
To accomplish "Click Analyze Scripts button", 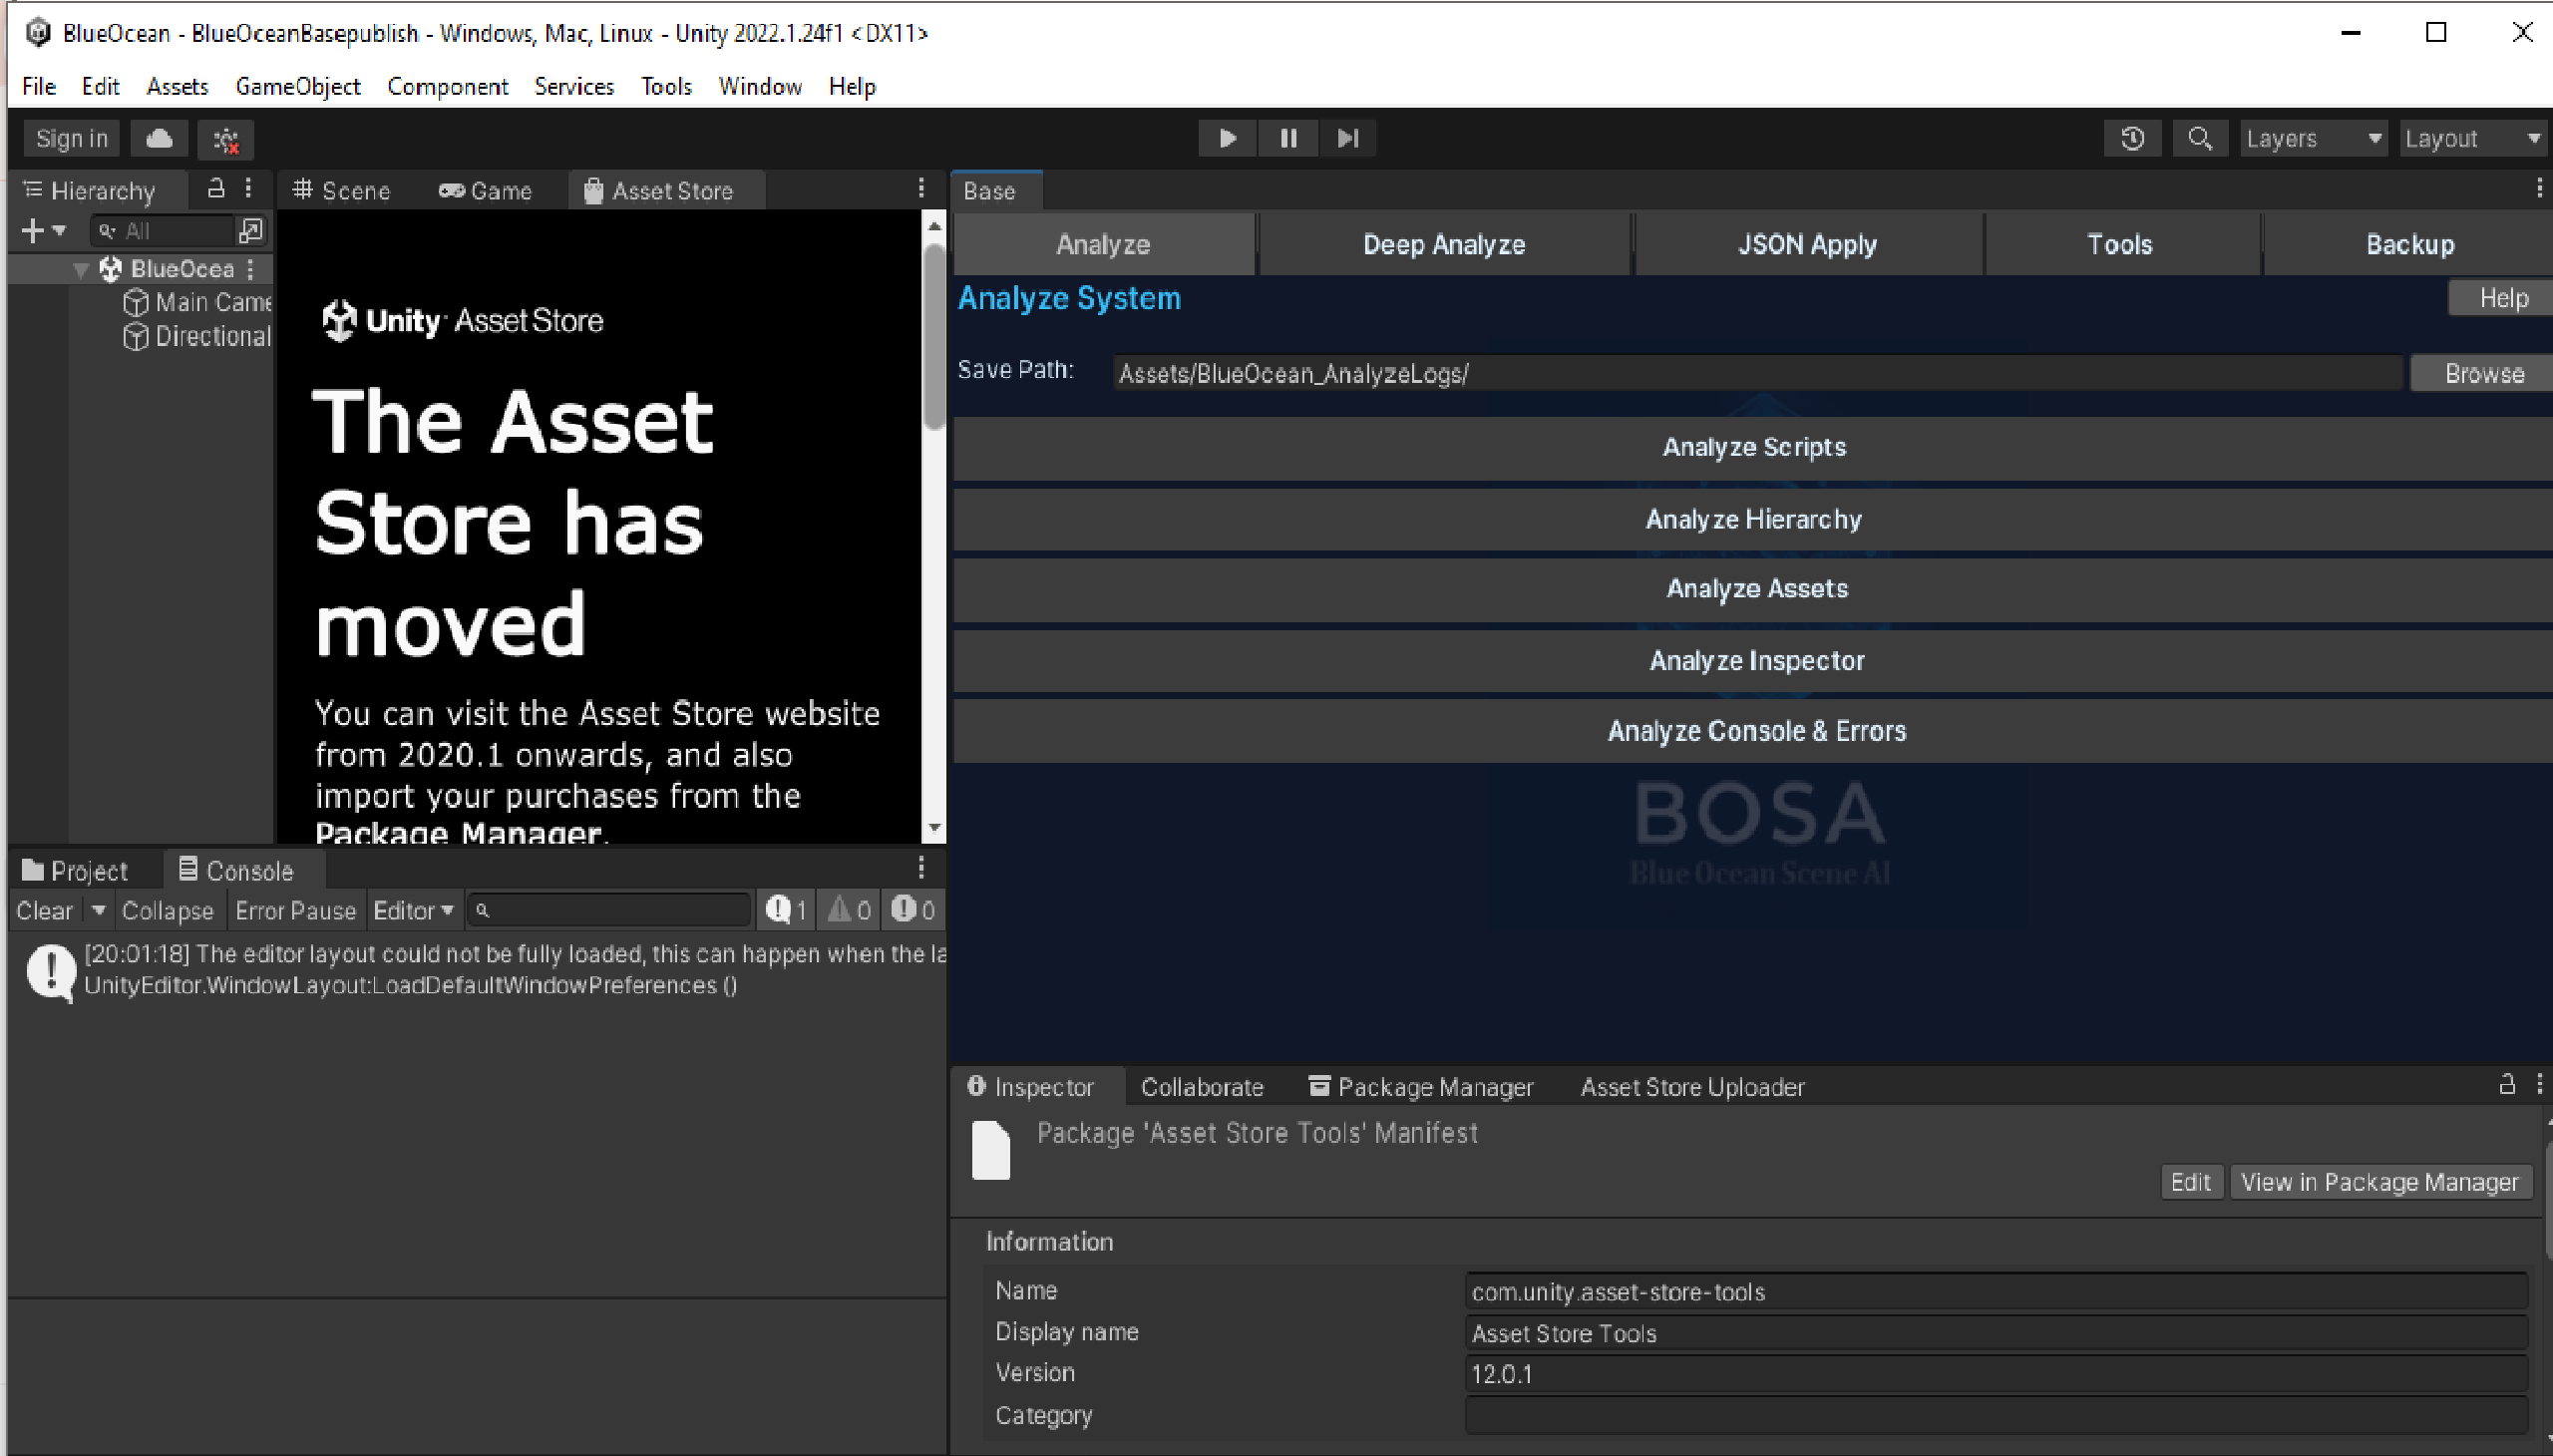I will pyautogui.click(x=1753, y=447).
